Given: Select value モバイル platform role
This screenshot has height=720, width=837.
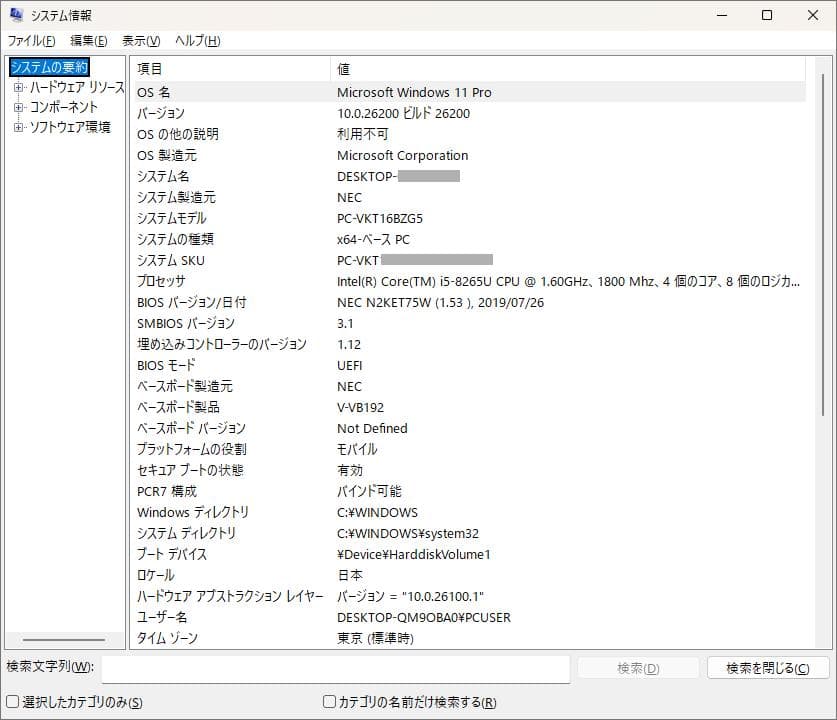Looking at the screenshot, I should point(357,449).
